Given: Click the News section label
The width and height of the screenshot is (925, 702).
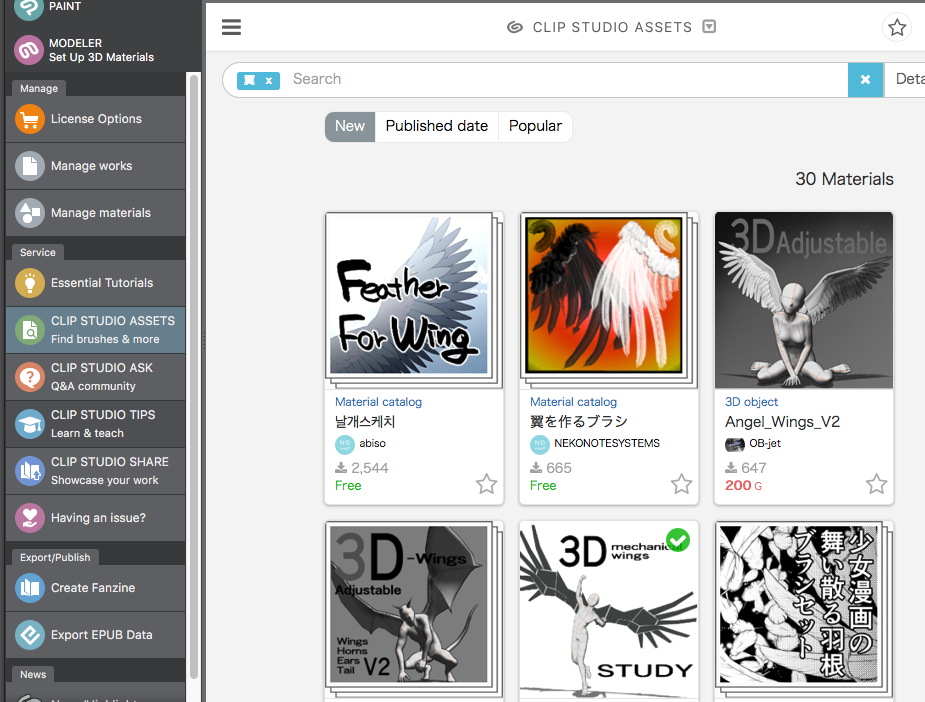Looking at the screenshot, I should coord(33,674).
